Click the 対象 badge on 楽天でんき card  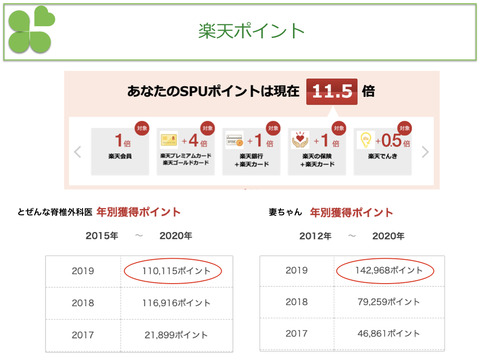pos(404,128)
